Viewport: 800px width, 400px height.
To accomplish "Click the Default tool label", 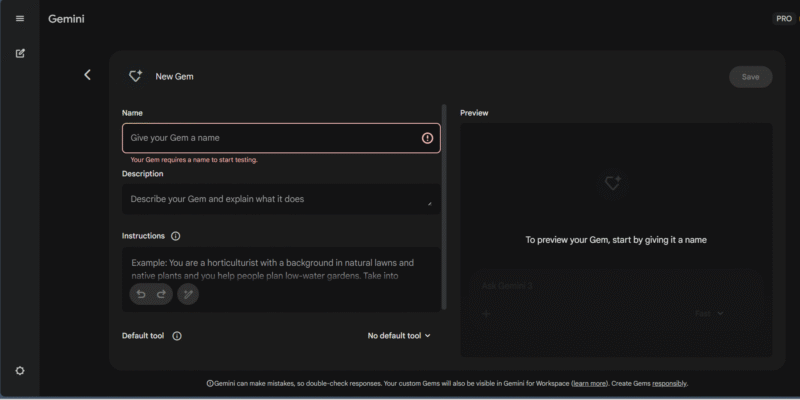I will click(x=143, y=336).
